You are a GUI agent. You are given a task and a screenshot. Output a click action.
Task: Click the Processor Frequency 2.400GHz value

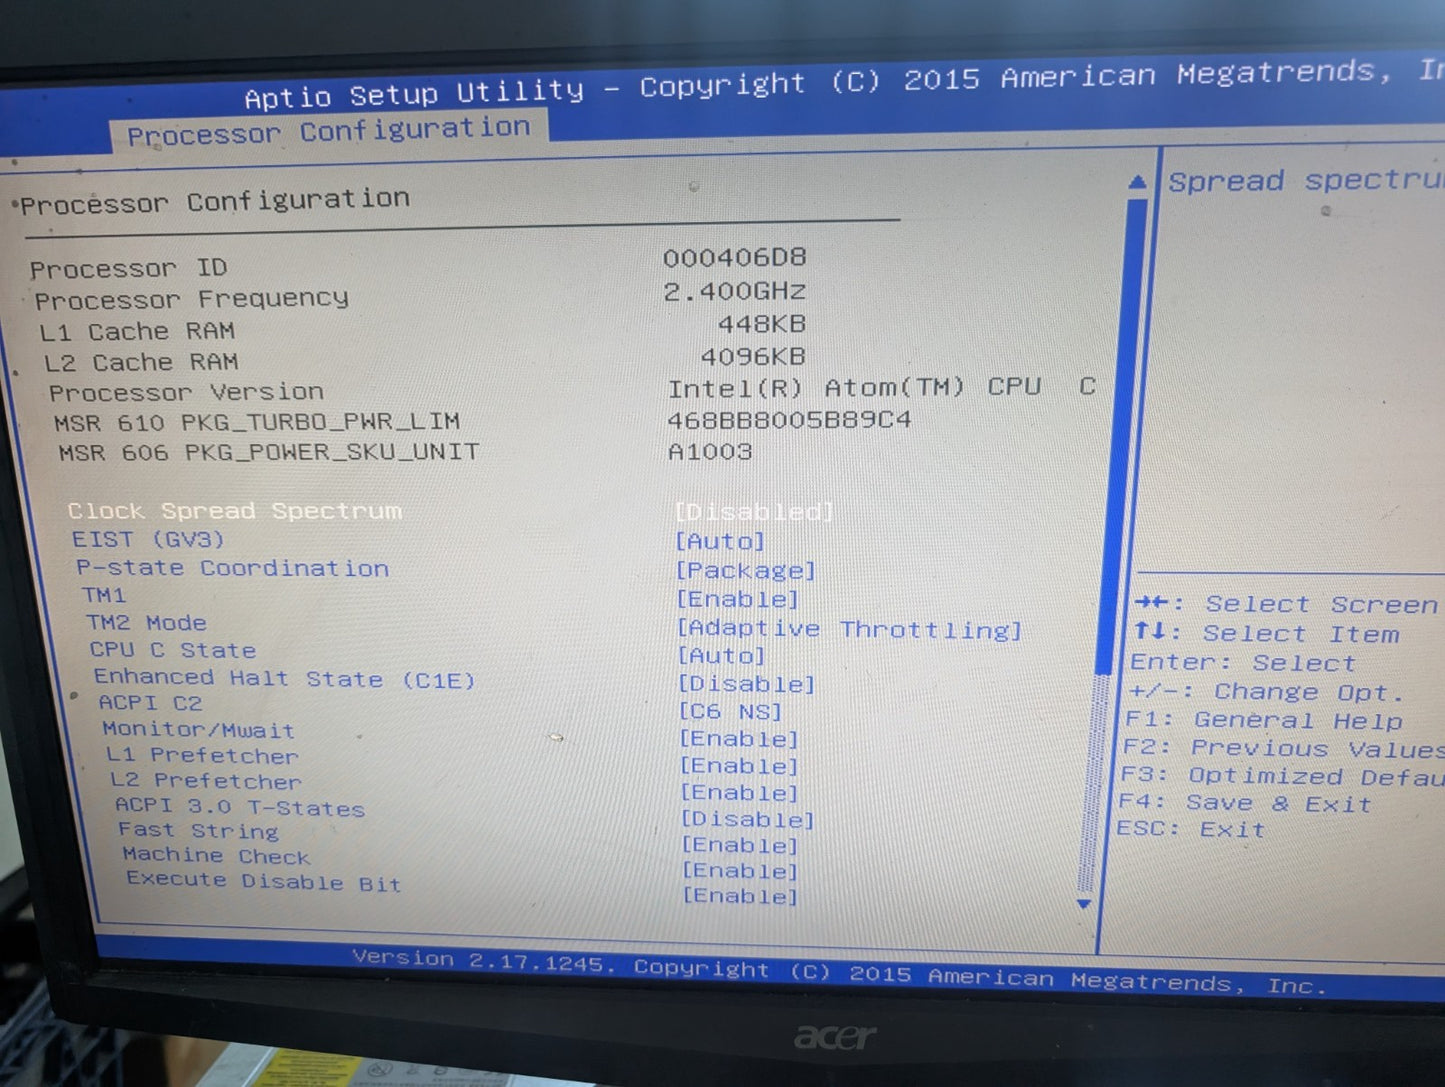pyautogui.click(x=734, y=291)
